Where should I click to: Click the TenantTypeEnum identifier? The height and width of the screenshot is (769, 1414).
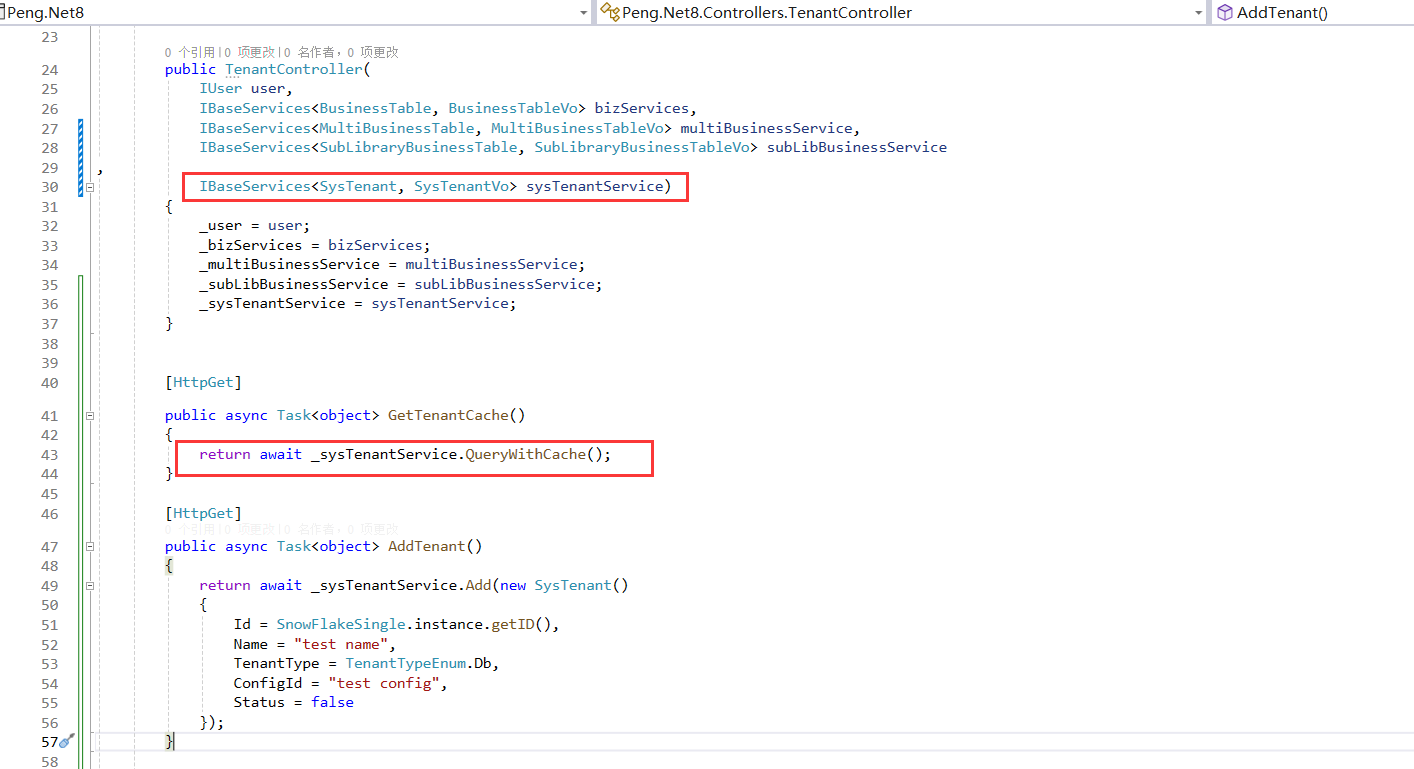[405, 663]
